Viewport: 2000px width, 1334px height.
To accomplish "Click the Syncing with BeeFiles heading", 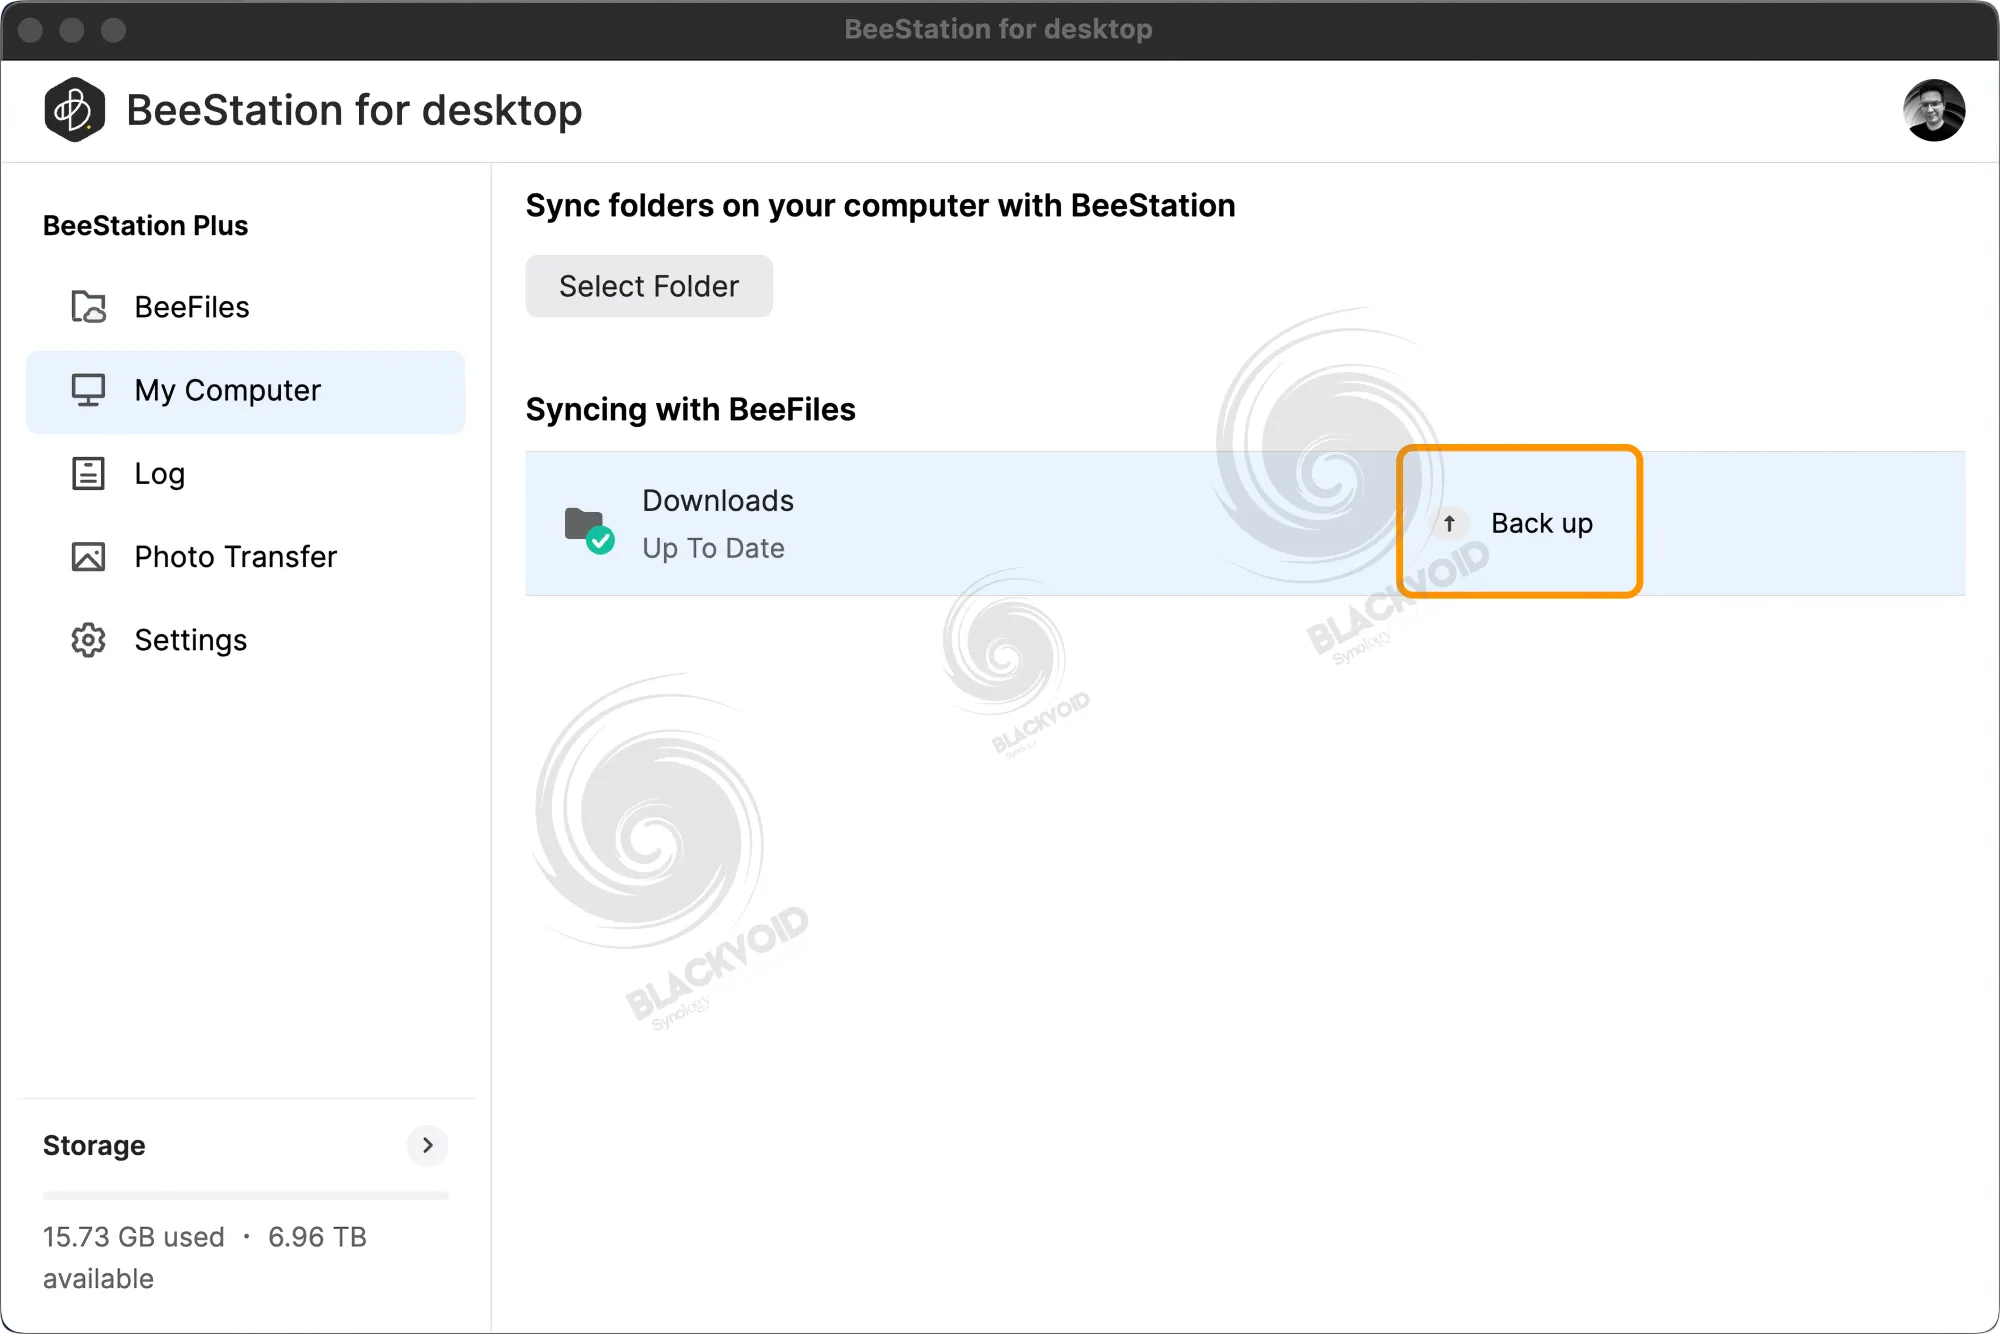I will [x=691, y=409].
